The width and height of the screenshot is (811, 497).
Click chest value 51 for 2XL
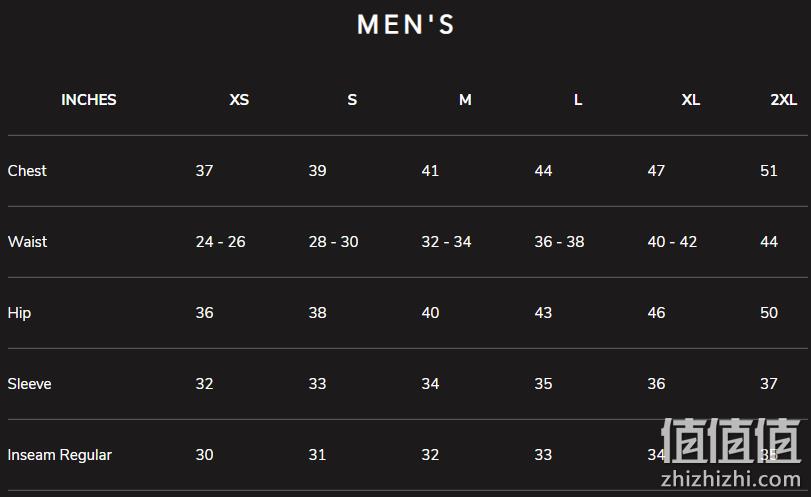point(769,171)
